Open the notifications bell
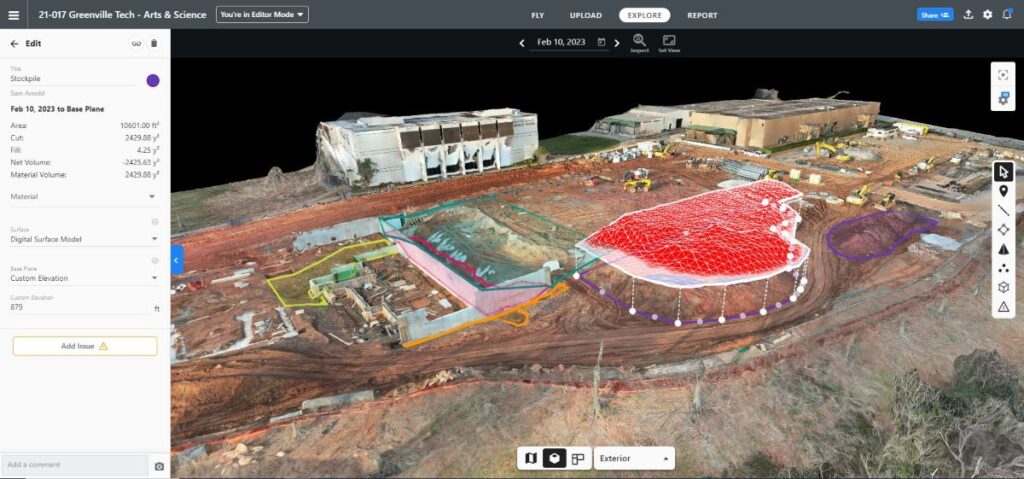The image size is (1024, 479). click(x=1005, y=15)
